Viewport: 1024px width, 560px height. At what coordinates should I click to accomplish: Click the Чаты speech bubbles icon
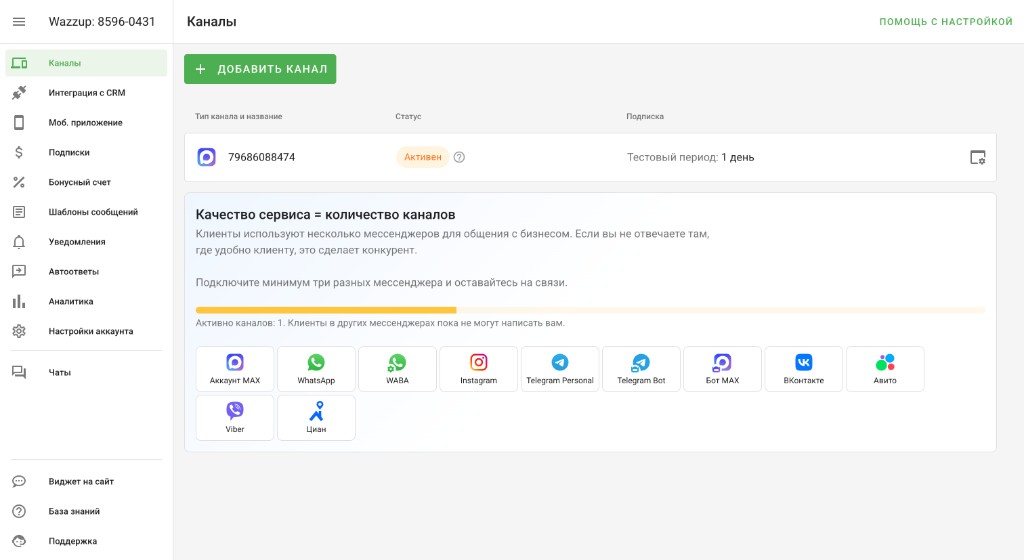click(19, 372)
